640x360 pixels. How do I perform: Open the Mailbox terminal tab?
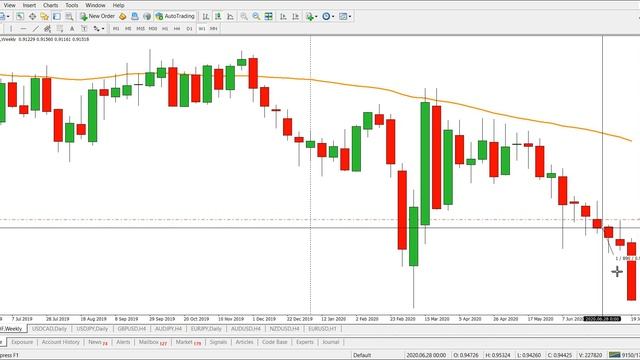point(153,342)
